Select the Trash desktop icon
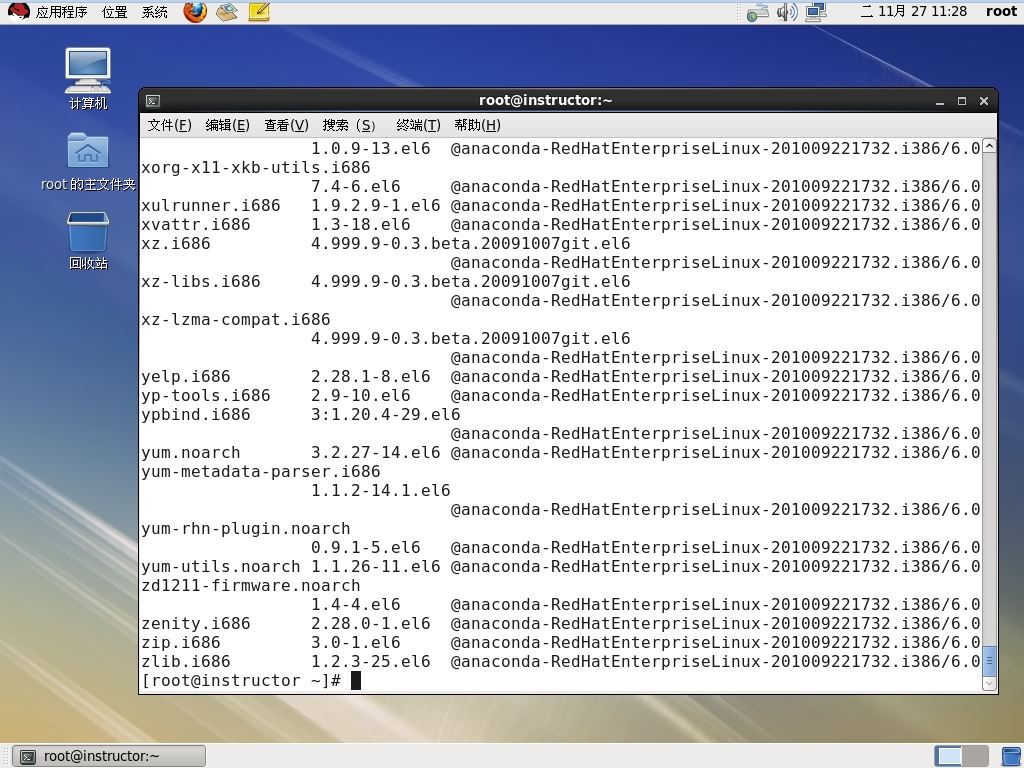This screenshot has width=1024, height=768. (x=88, y=241)
